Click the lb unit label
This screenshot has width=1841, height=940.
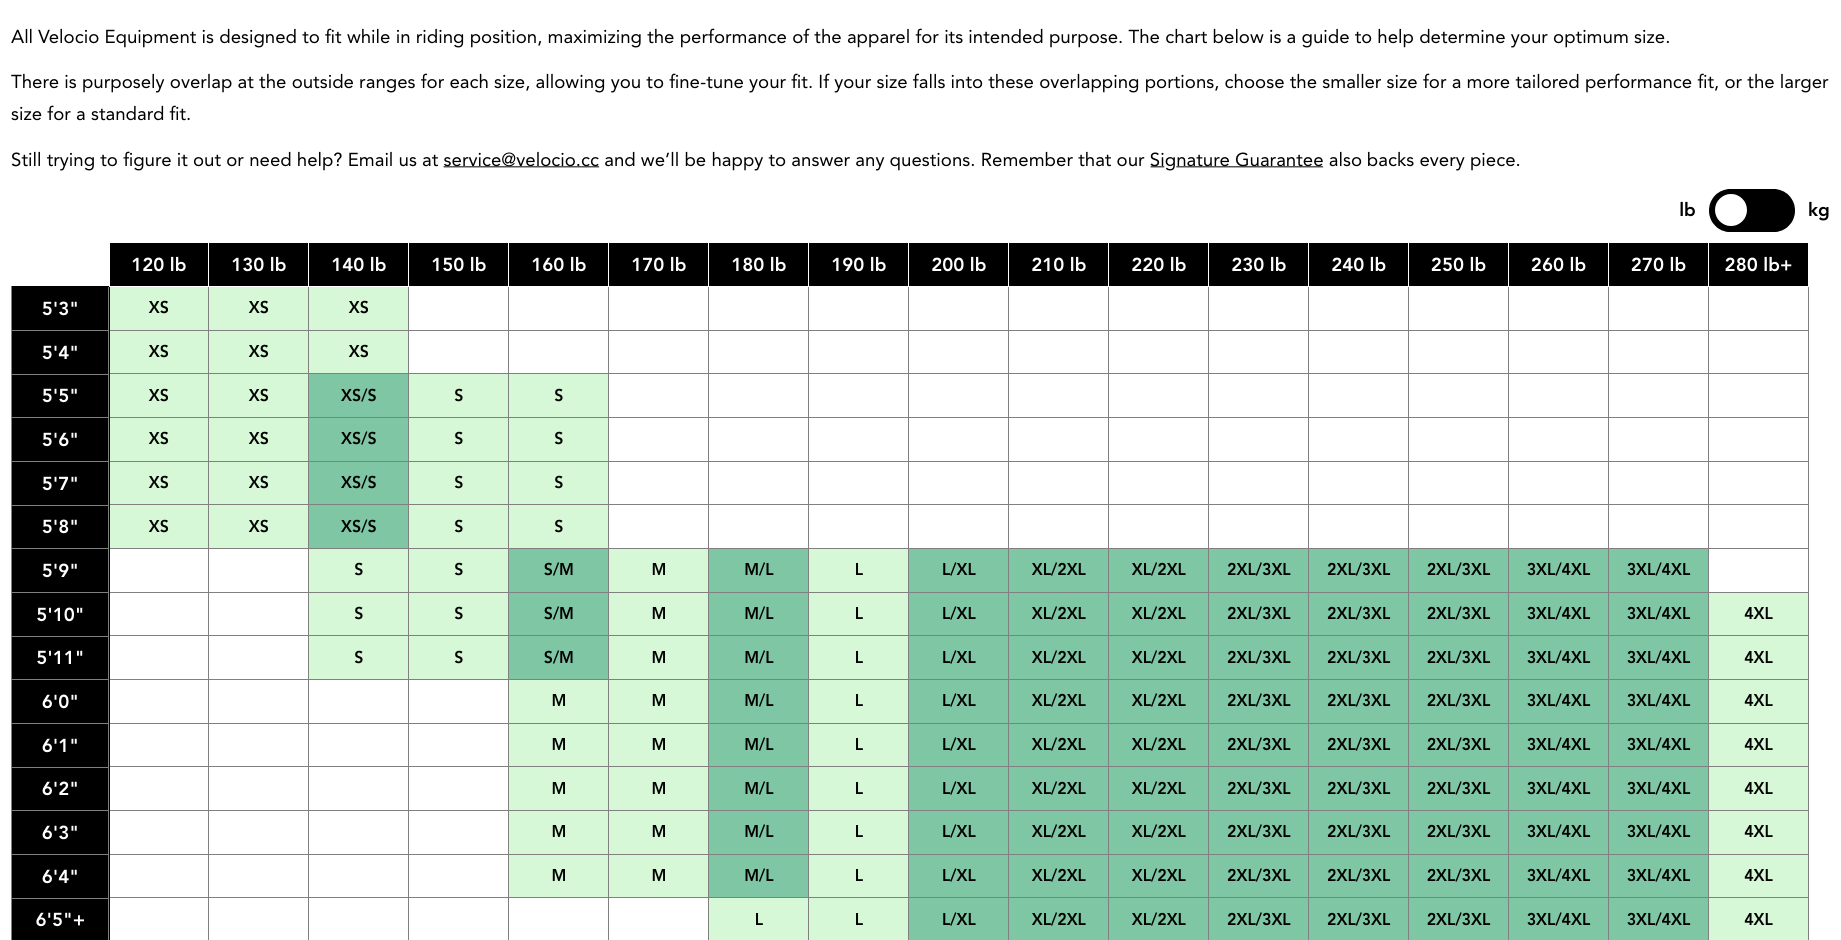[x=1687, y=210]
